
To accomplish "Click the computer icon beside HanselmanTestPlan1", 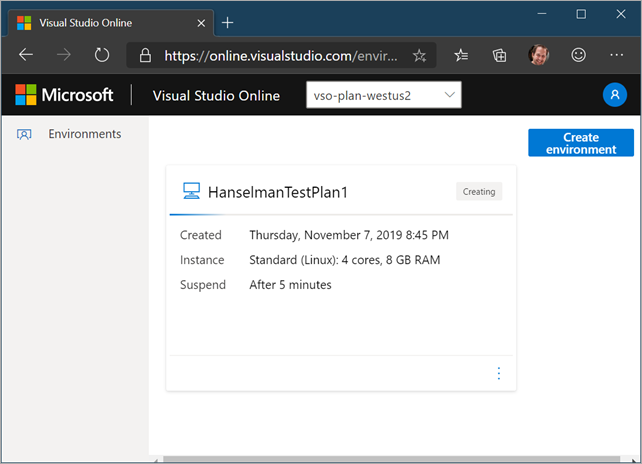I will (191, 191).
